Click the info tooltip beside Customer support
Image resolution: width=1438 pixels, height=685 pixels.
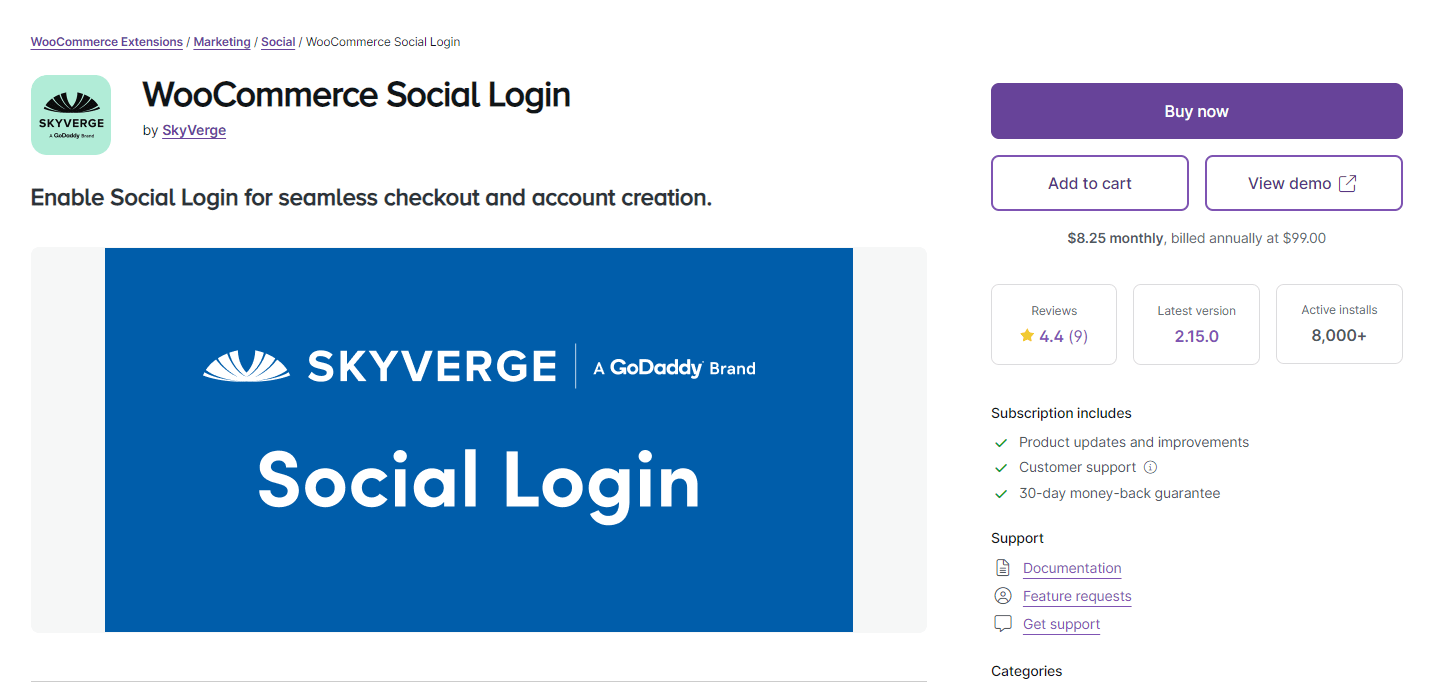click(x=1150, y=466)
